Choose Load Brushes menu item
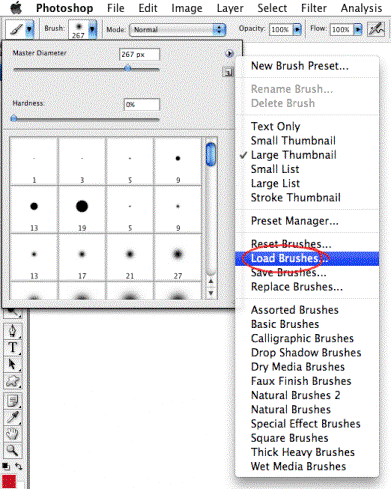392x490 pixels. (x=307, y=259)
